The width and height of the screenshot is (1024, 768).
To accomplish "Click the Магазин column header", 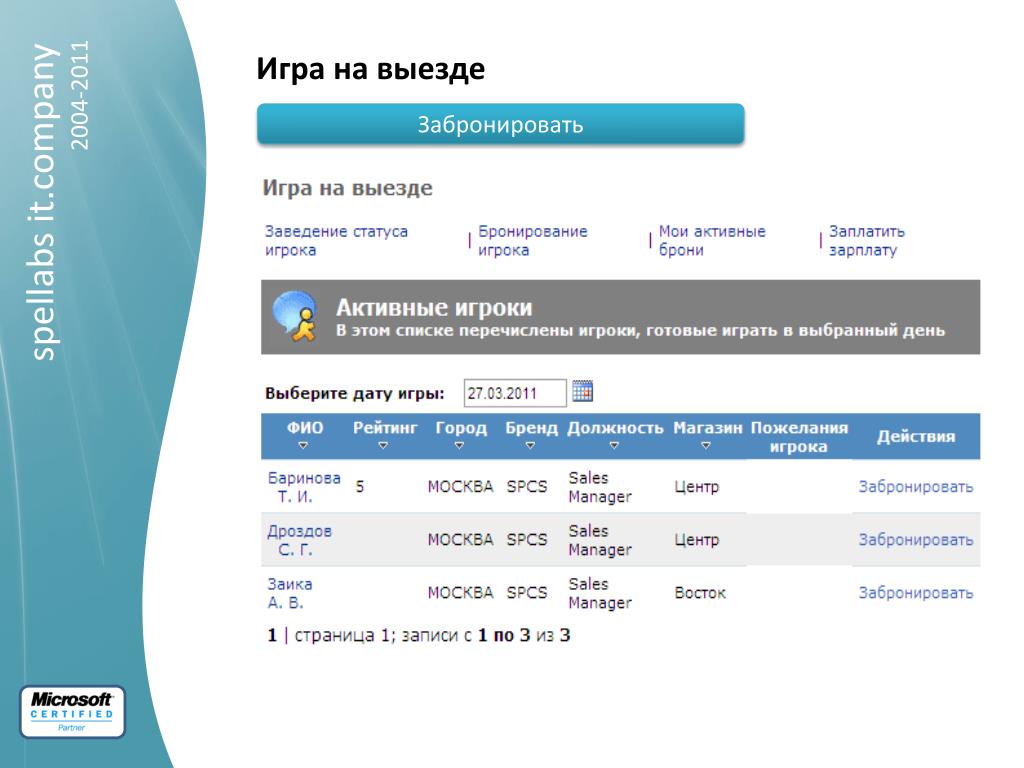I will [707, 428].
